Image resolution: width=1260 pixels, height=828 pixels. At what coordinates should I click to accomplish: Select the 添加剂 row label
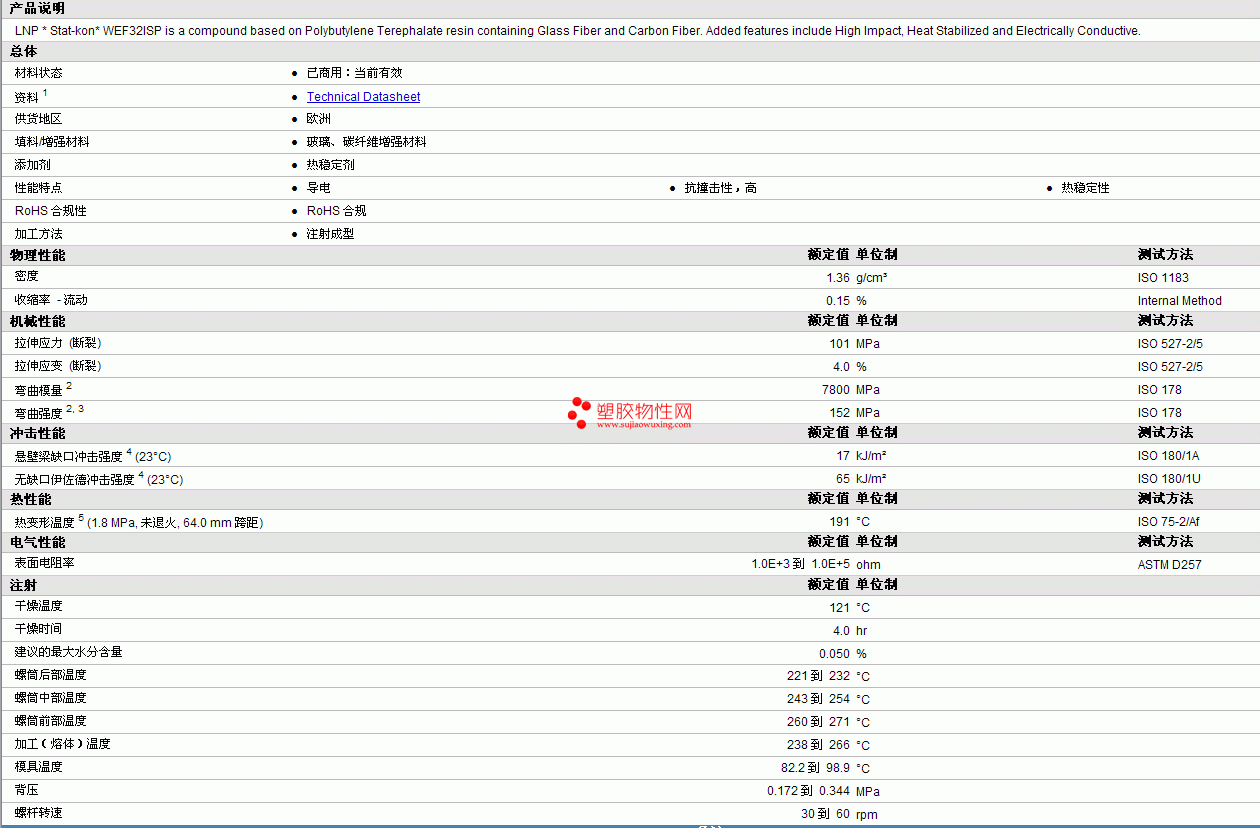coord(32,165)
